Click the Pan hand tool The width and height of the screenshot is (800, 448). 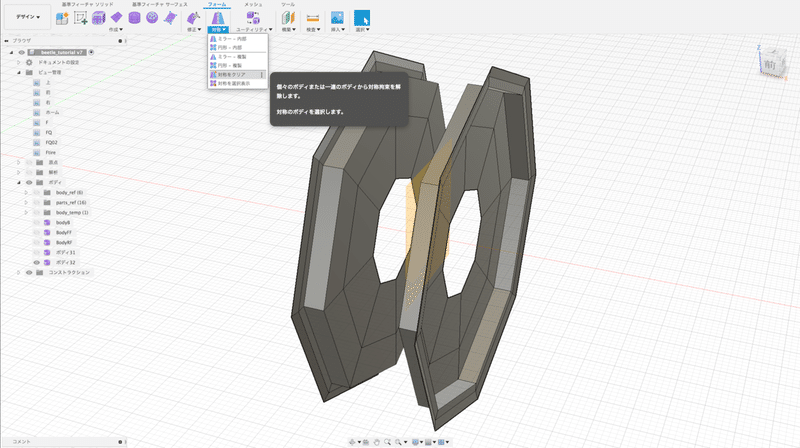tap(377, 442)
